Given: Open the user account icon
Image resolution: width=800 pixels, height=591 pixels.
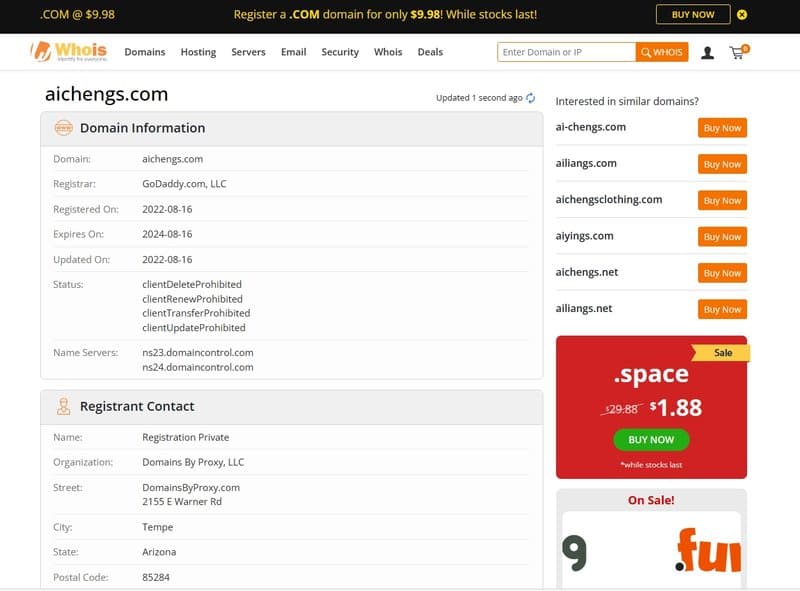Looking at the screenshot, I should click(709, 51).
